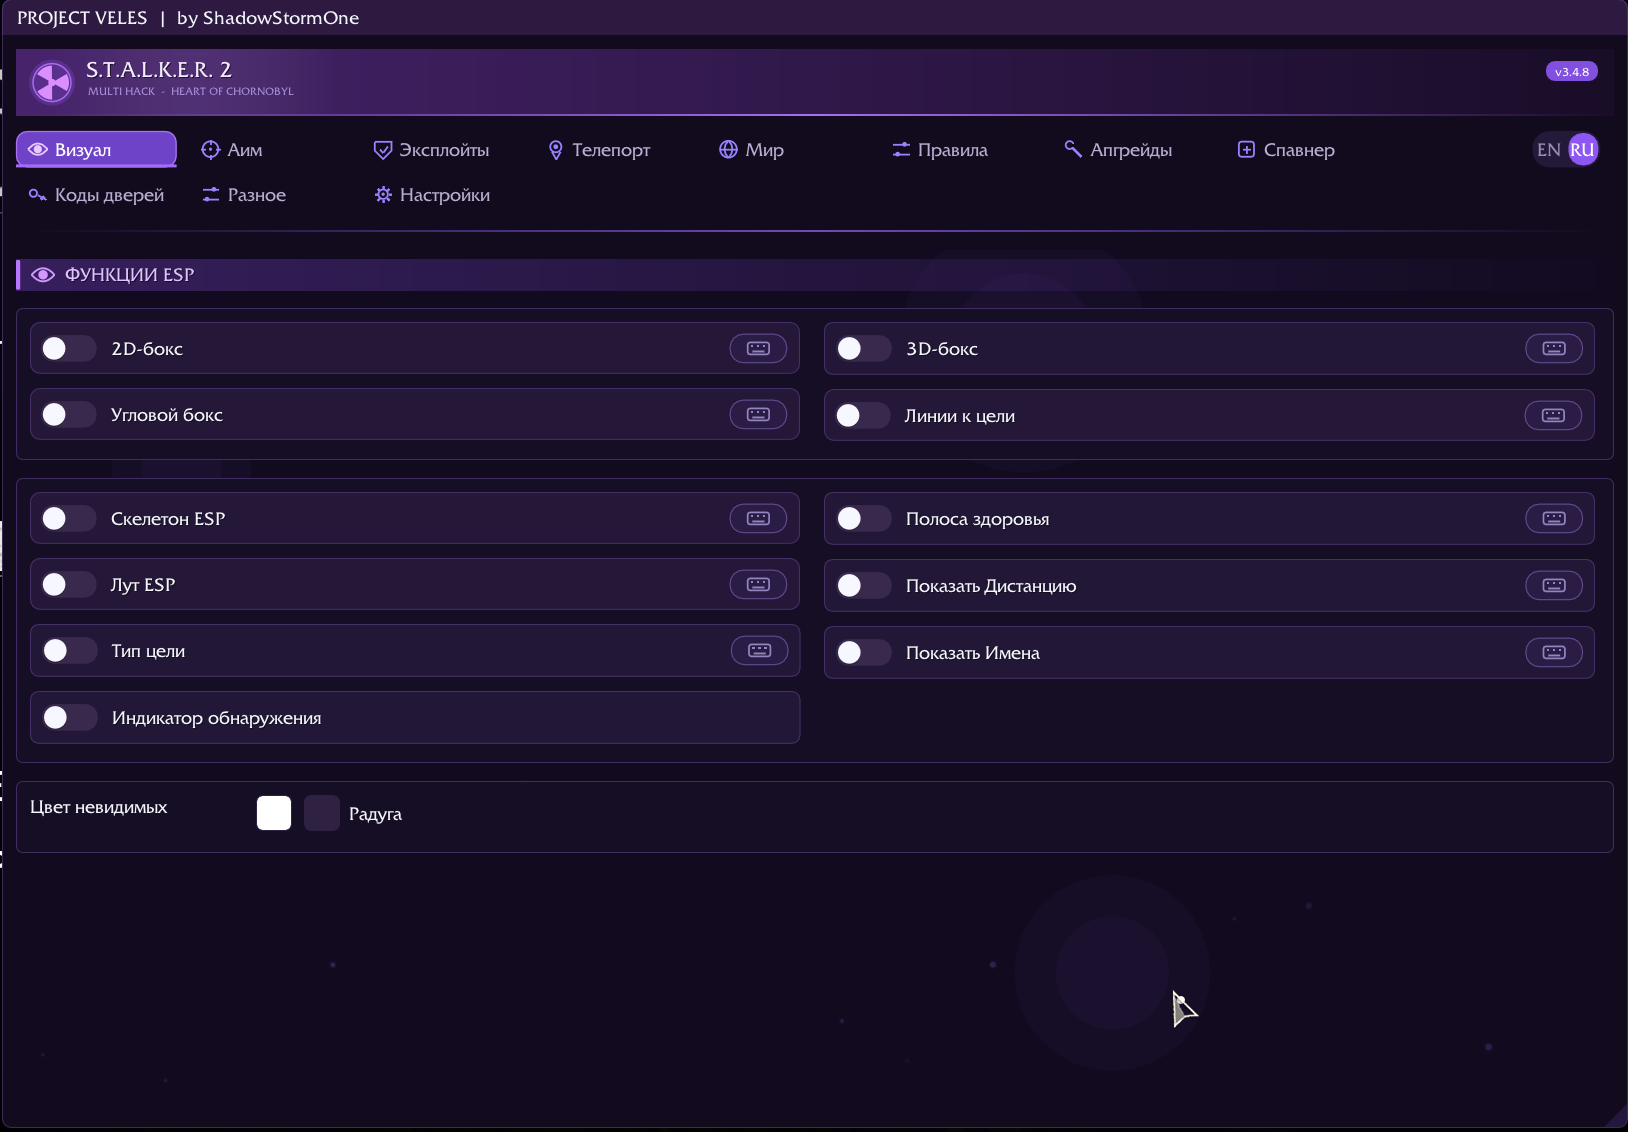Screen dimensions: 1628x1132
Task: Open keybind icon for Лут ESP
Action: [x=758, y=584]
